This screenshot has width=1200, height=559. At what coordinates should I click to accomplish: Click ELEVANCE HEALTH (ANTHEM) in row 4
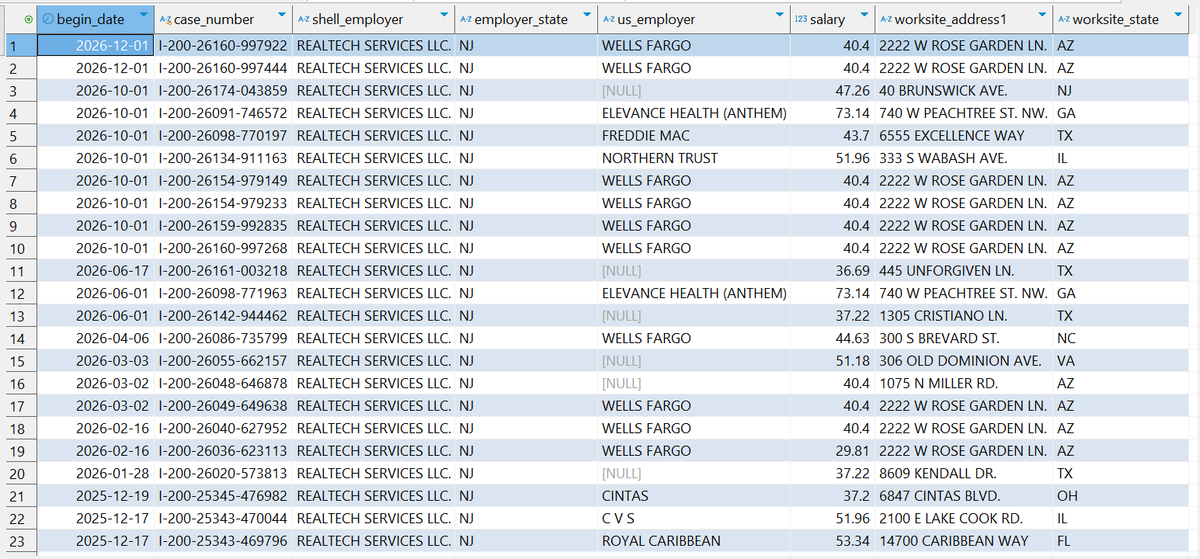694,113
